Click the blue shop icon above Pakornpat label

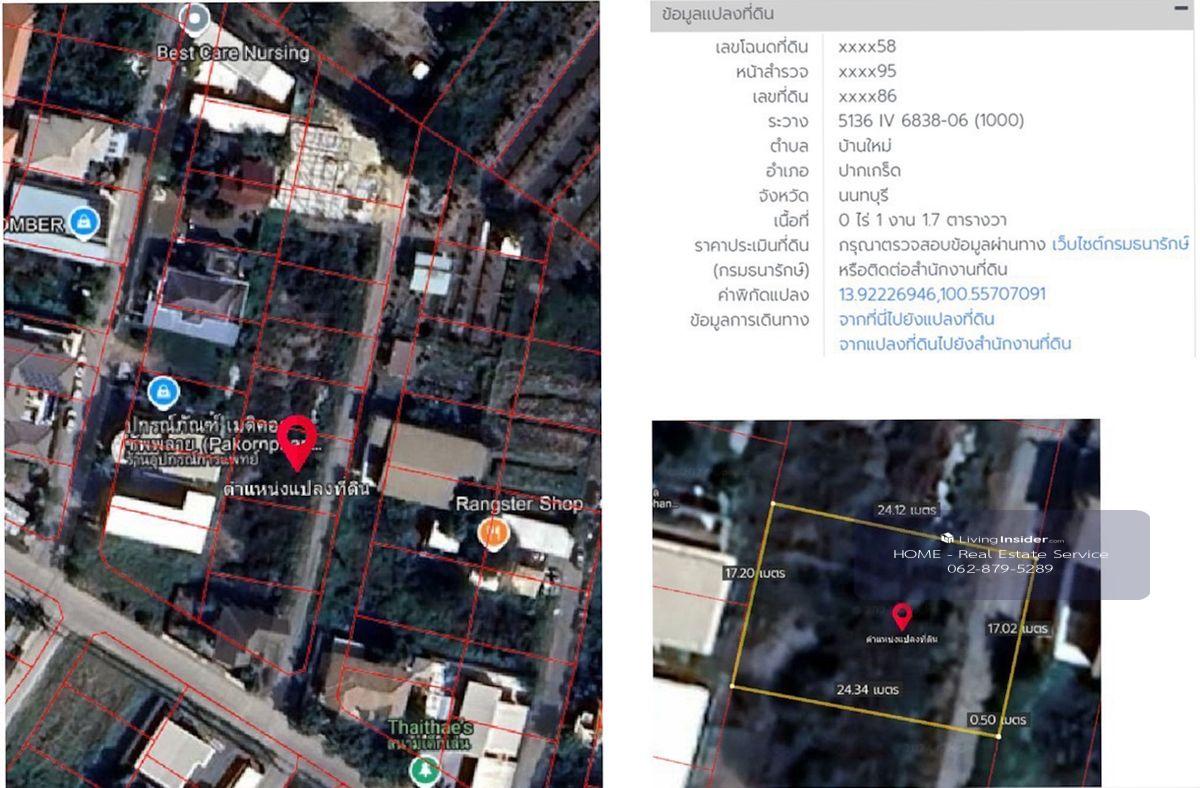click(160, 390)
